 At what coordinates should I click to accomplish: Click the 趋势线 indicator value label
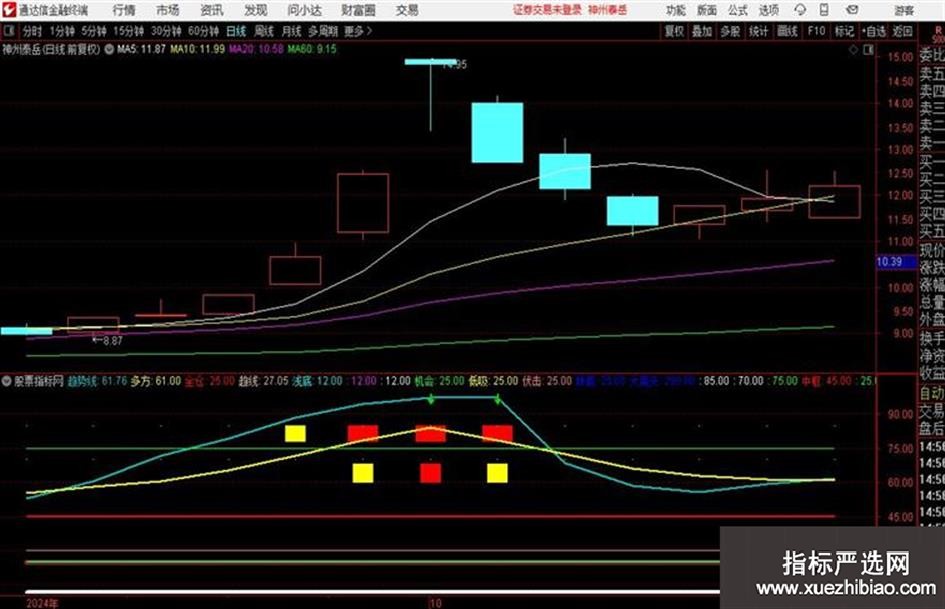pyautogui.click(x=97, y=381)
